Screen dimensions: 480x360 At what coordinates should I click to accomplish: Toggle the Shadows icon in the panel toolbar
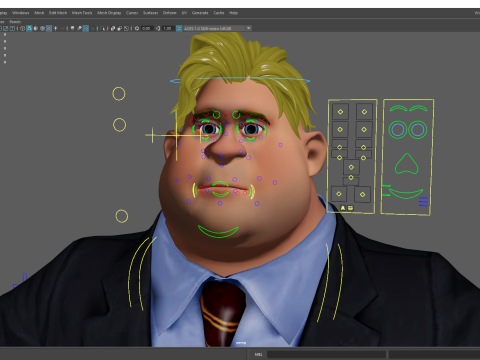(x=62, y=28)
